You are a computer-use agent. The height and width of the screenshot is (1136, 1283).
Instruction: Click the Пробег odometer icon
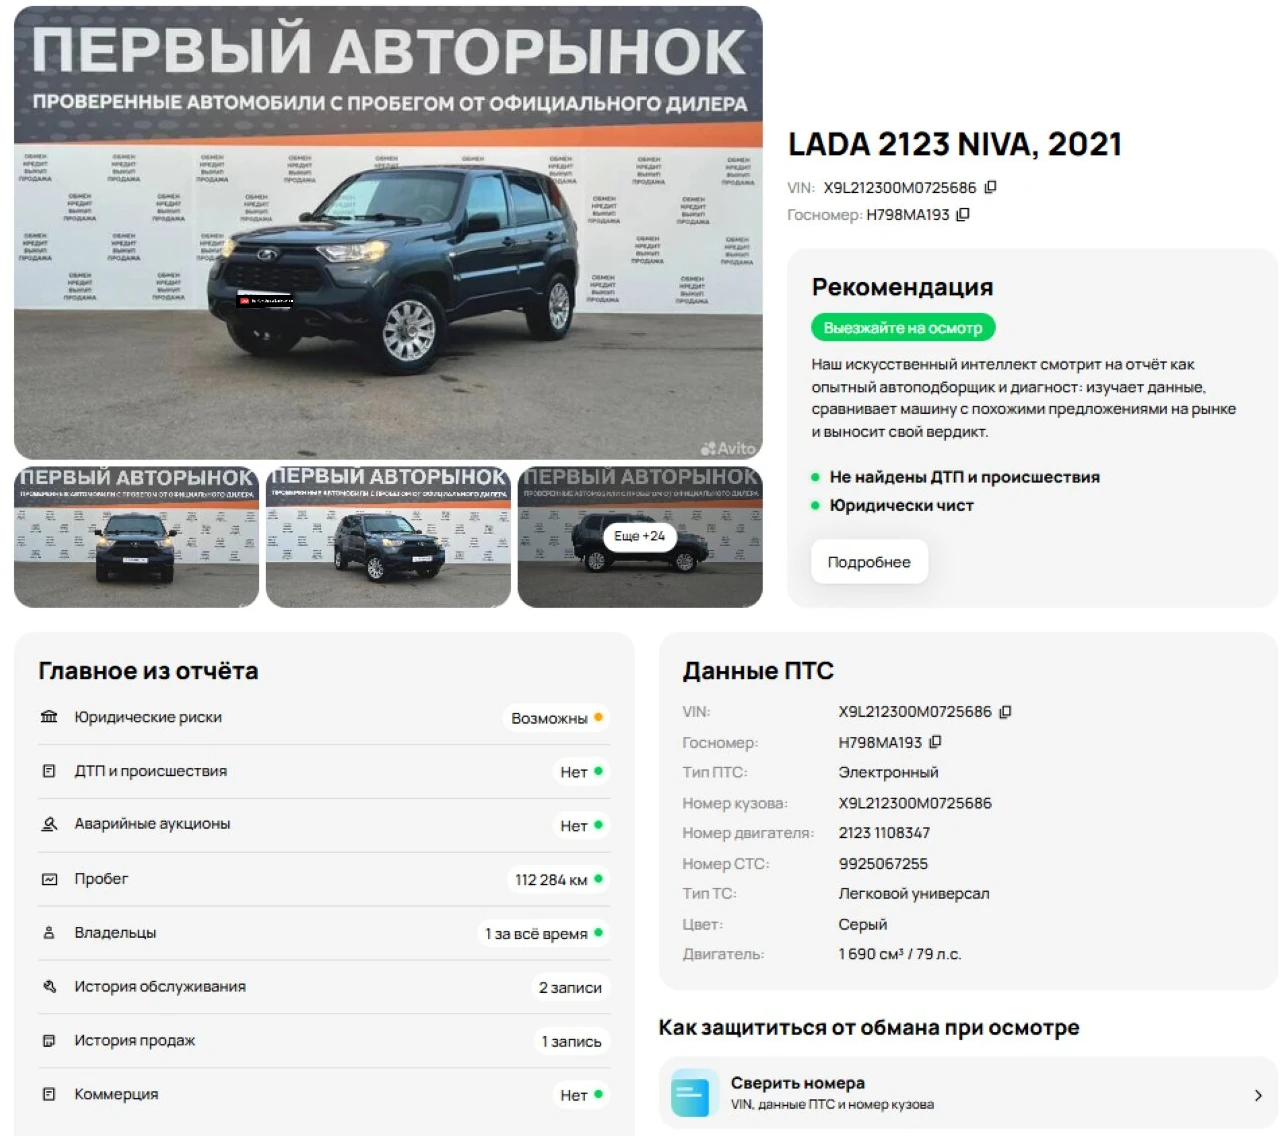(x=49, y=879)
